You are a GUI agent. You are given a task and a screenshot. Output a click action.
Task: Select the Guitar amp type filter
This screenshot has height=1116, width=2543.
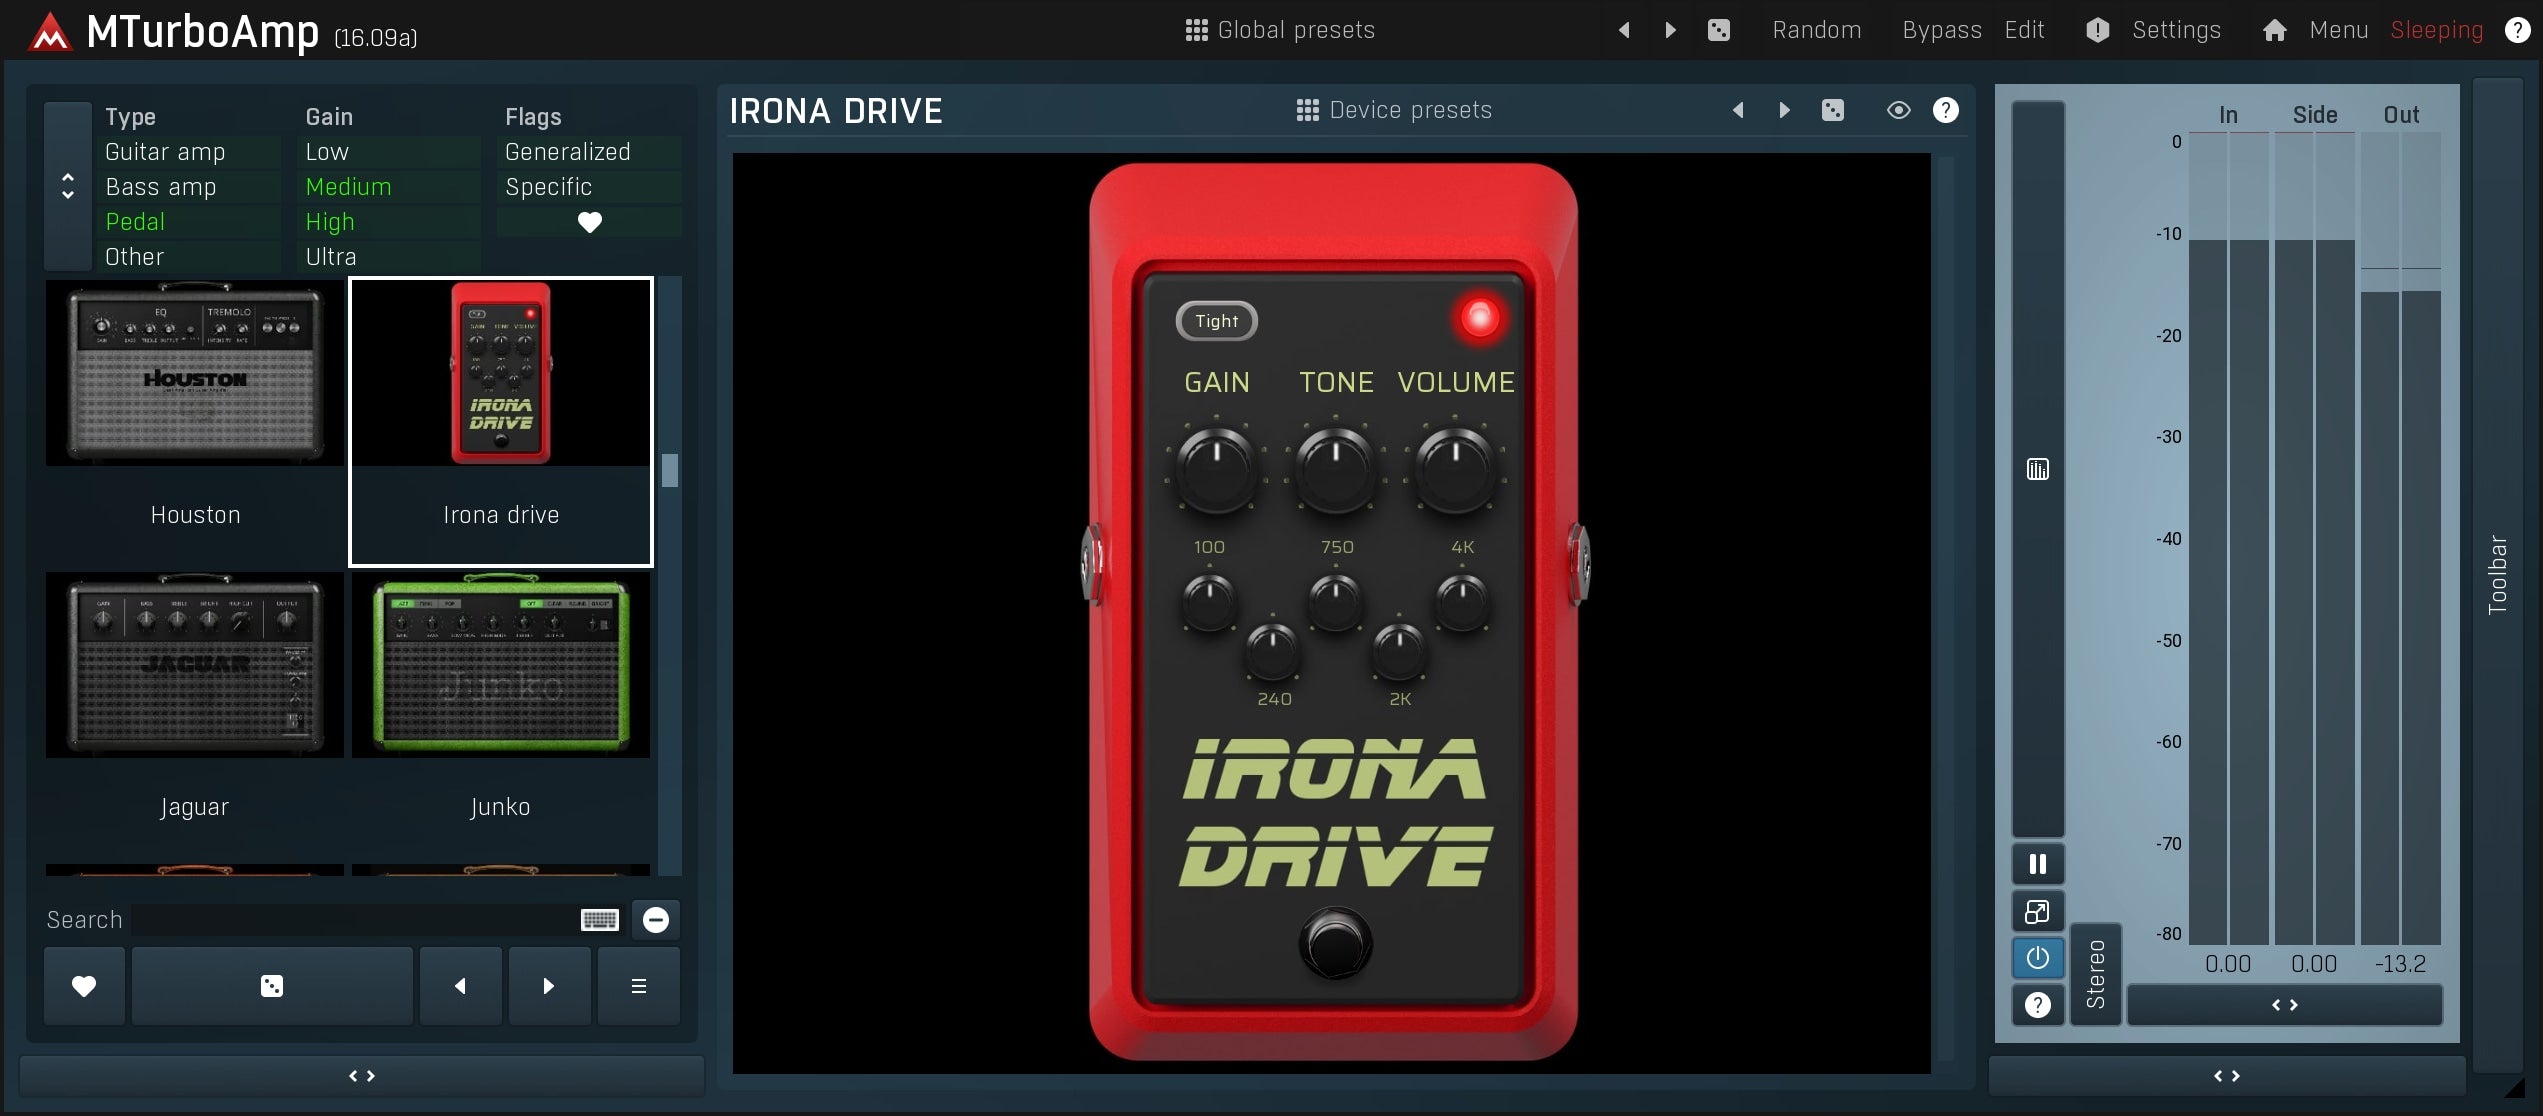(166, 152)
